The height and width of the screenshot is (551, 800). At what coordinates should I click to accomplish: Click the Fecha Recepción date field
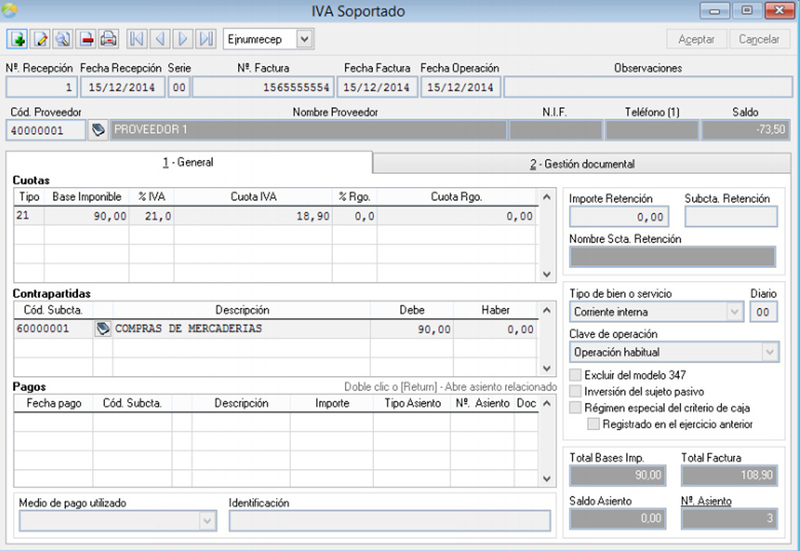click(122, 87)
